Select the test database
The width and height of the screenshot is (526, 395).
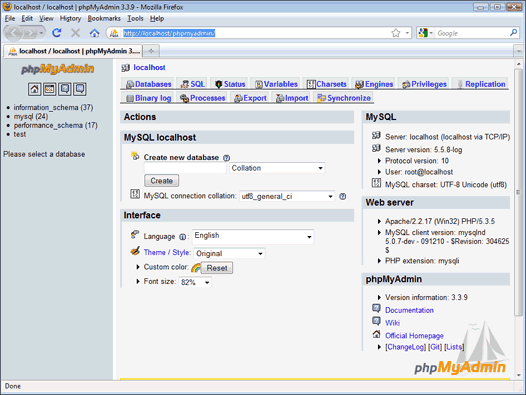[x=19, y=134]
